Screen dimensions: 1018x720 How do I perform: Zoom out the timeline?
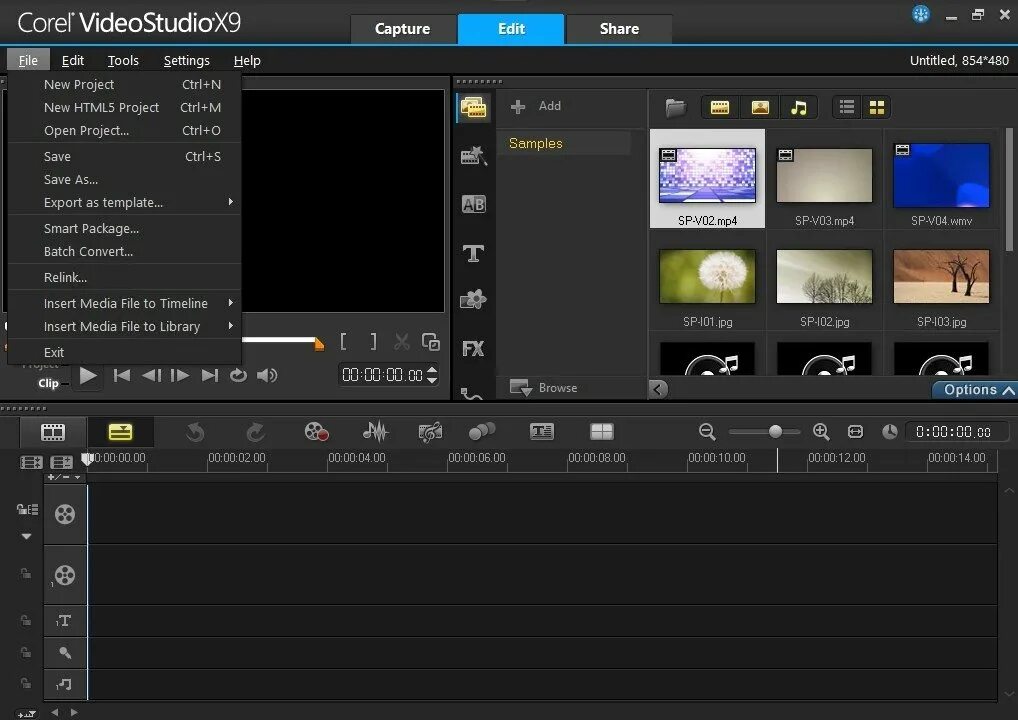click(707, 432)
